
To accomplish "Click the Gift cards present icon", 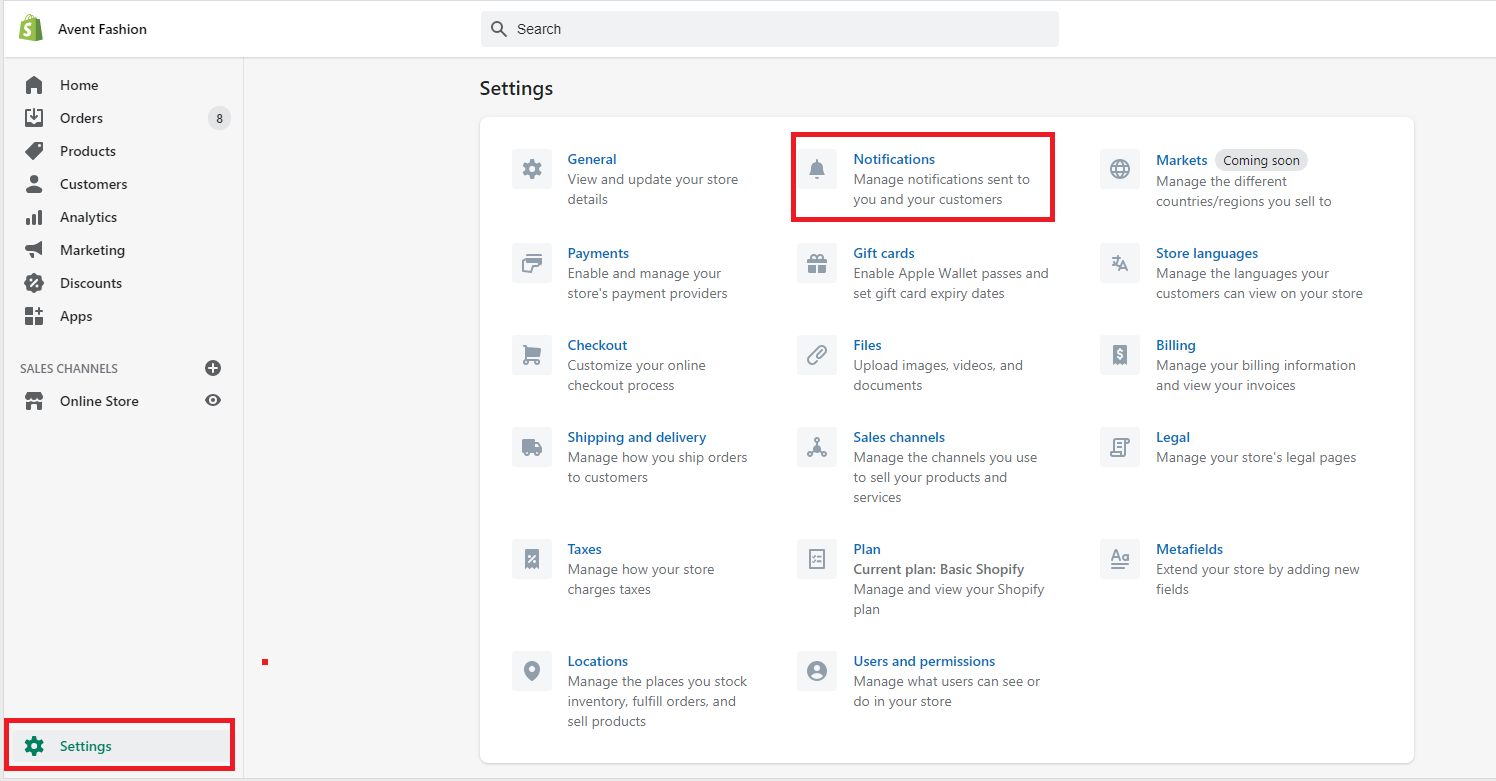I will point(817,263).
